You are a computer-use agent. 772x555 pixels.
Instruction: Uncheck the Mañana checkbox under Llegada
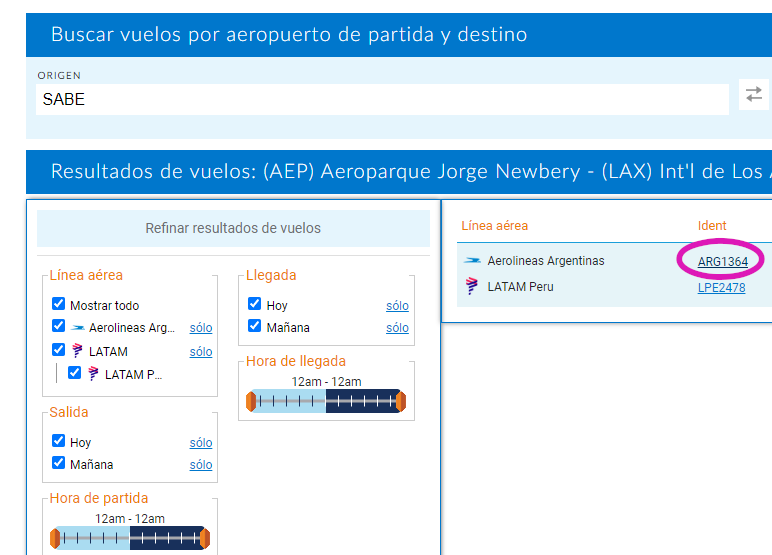tap(255, 327)
